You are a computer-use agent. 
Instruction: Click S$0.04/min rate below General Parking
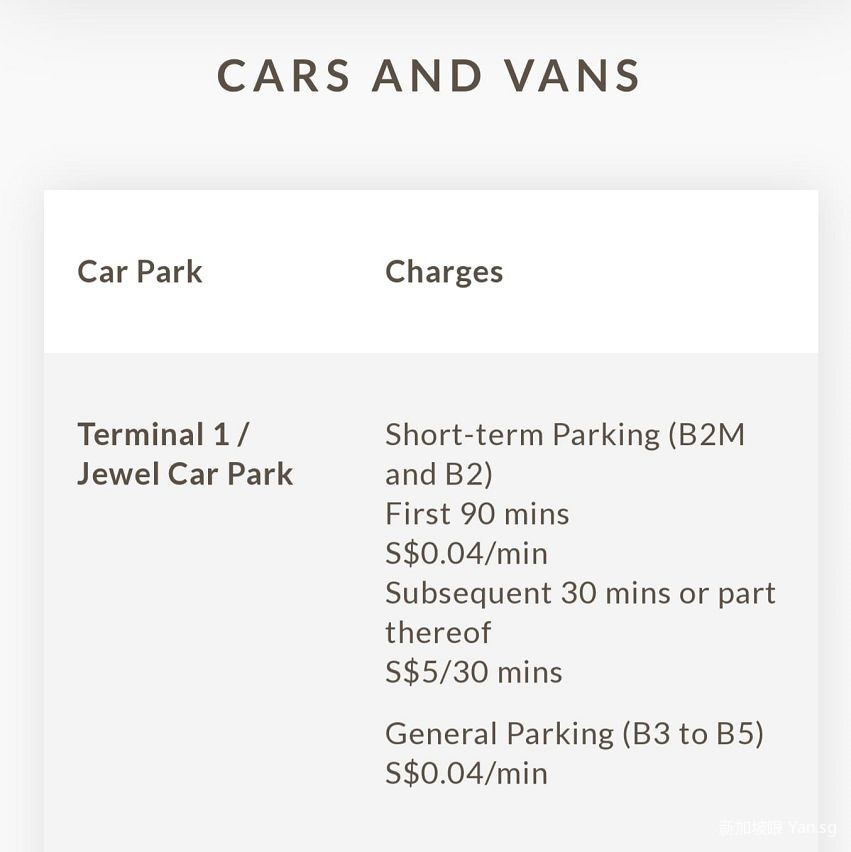[x=466, y=773]
